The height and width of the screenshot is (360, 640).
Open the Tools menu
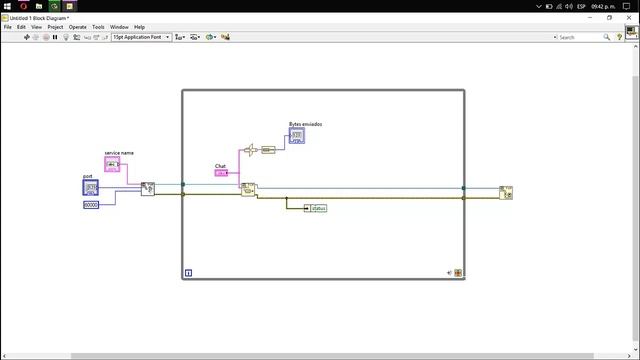[98, 27]
